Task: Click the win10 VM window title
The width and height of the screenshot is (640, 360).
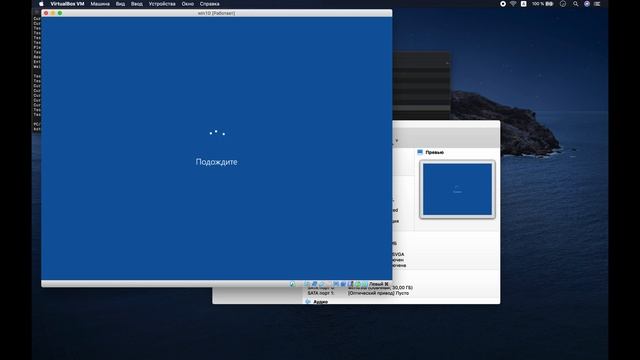Action: 216,13
